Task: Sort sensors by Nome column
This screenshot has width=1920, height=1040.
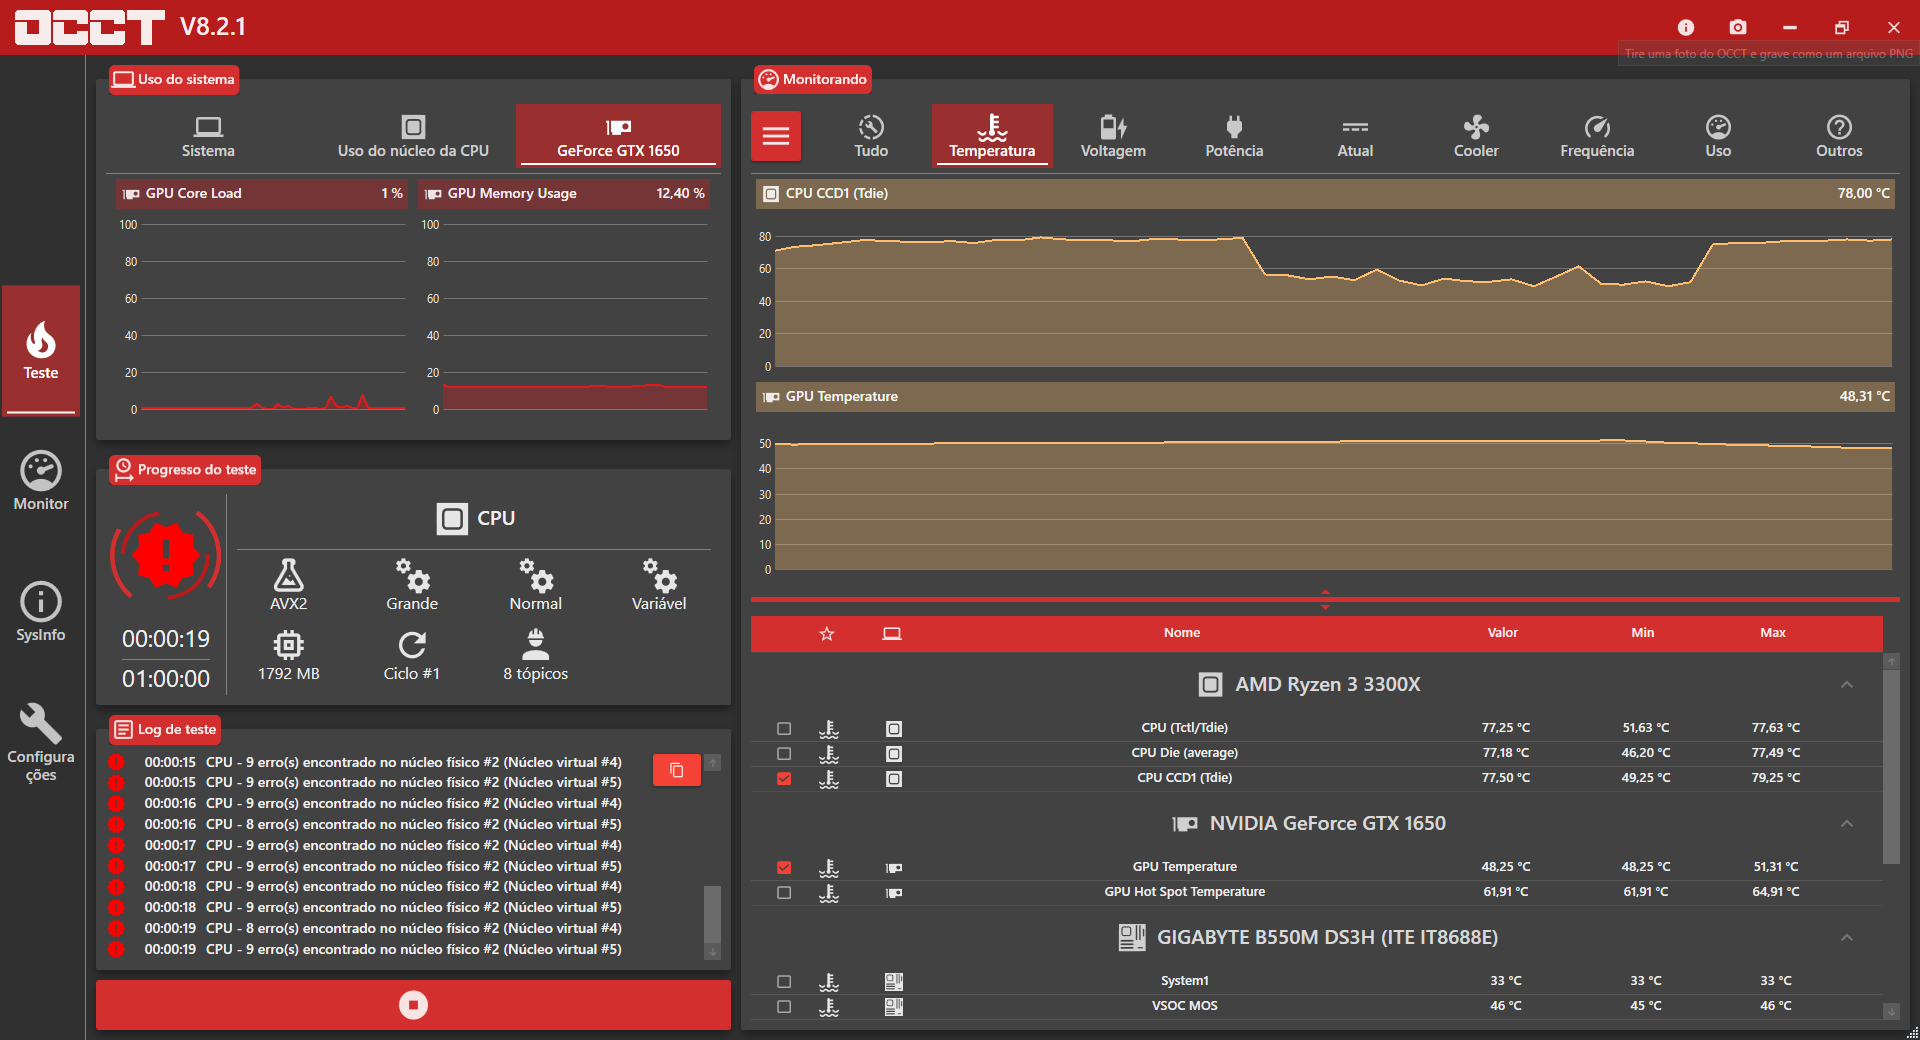Action: (1182, 633)
